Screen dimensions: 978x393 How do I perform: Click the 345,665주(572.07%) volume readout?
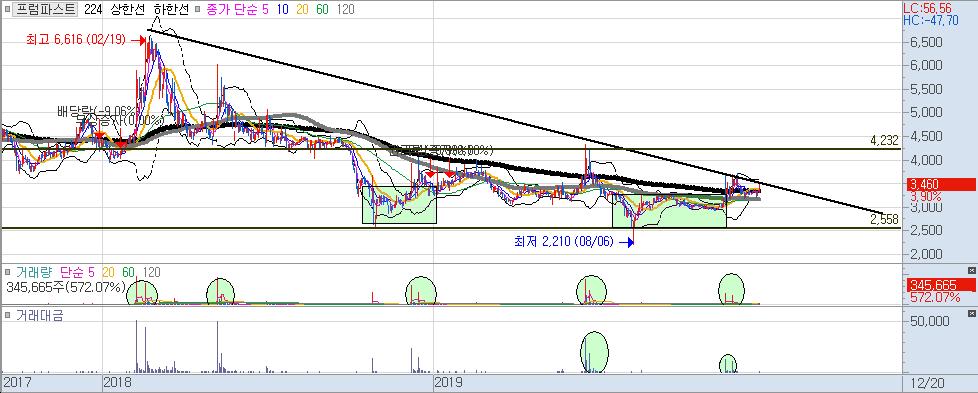[x=65, y=287]
